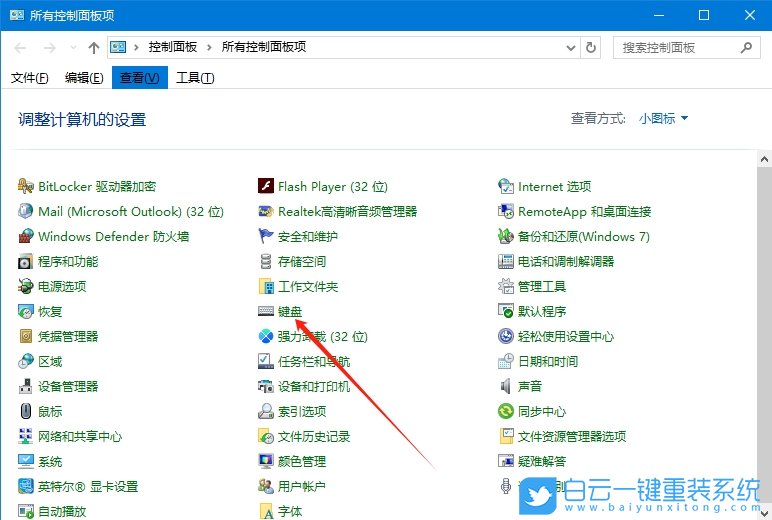This screenshot has width=772, height=520.
Task: Click the 声音 speaker icon
Action: [506, 386]
